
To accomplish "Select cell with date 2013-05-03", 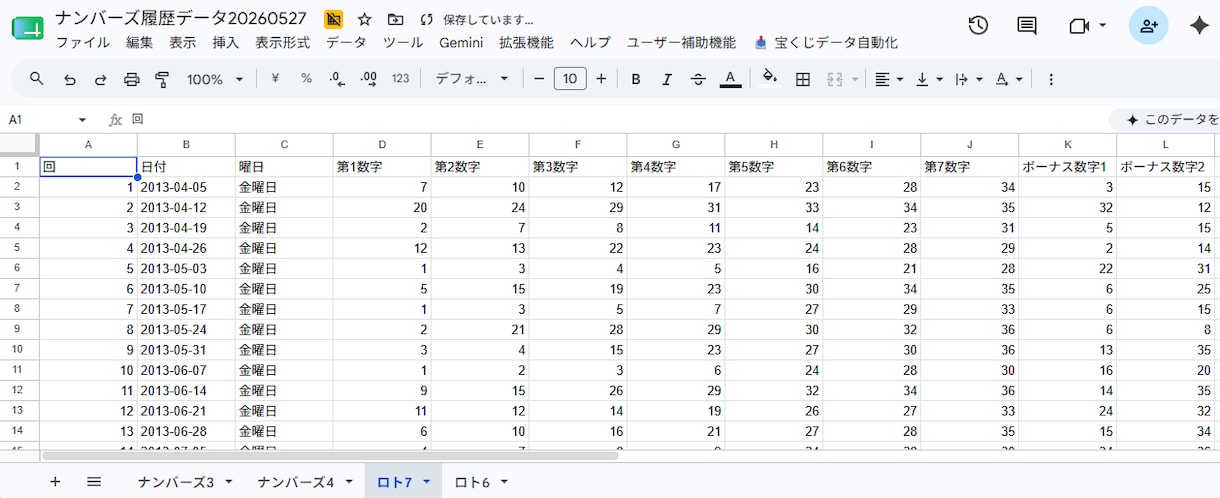I will [186, 269].
